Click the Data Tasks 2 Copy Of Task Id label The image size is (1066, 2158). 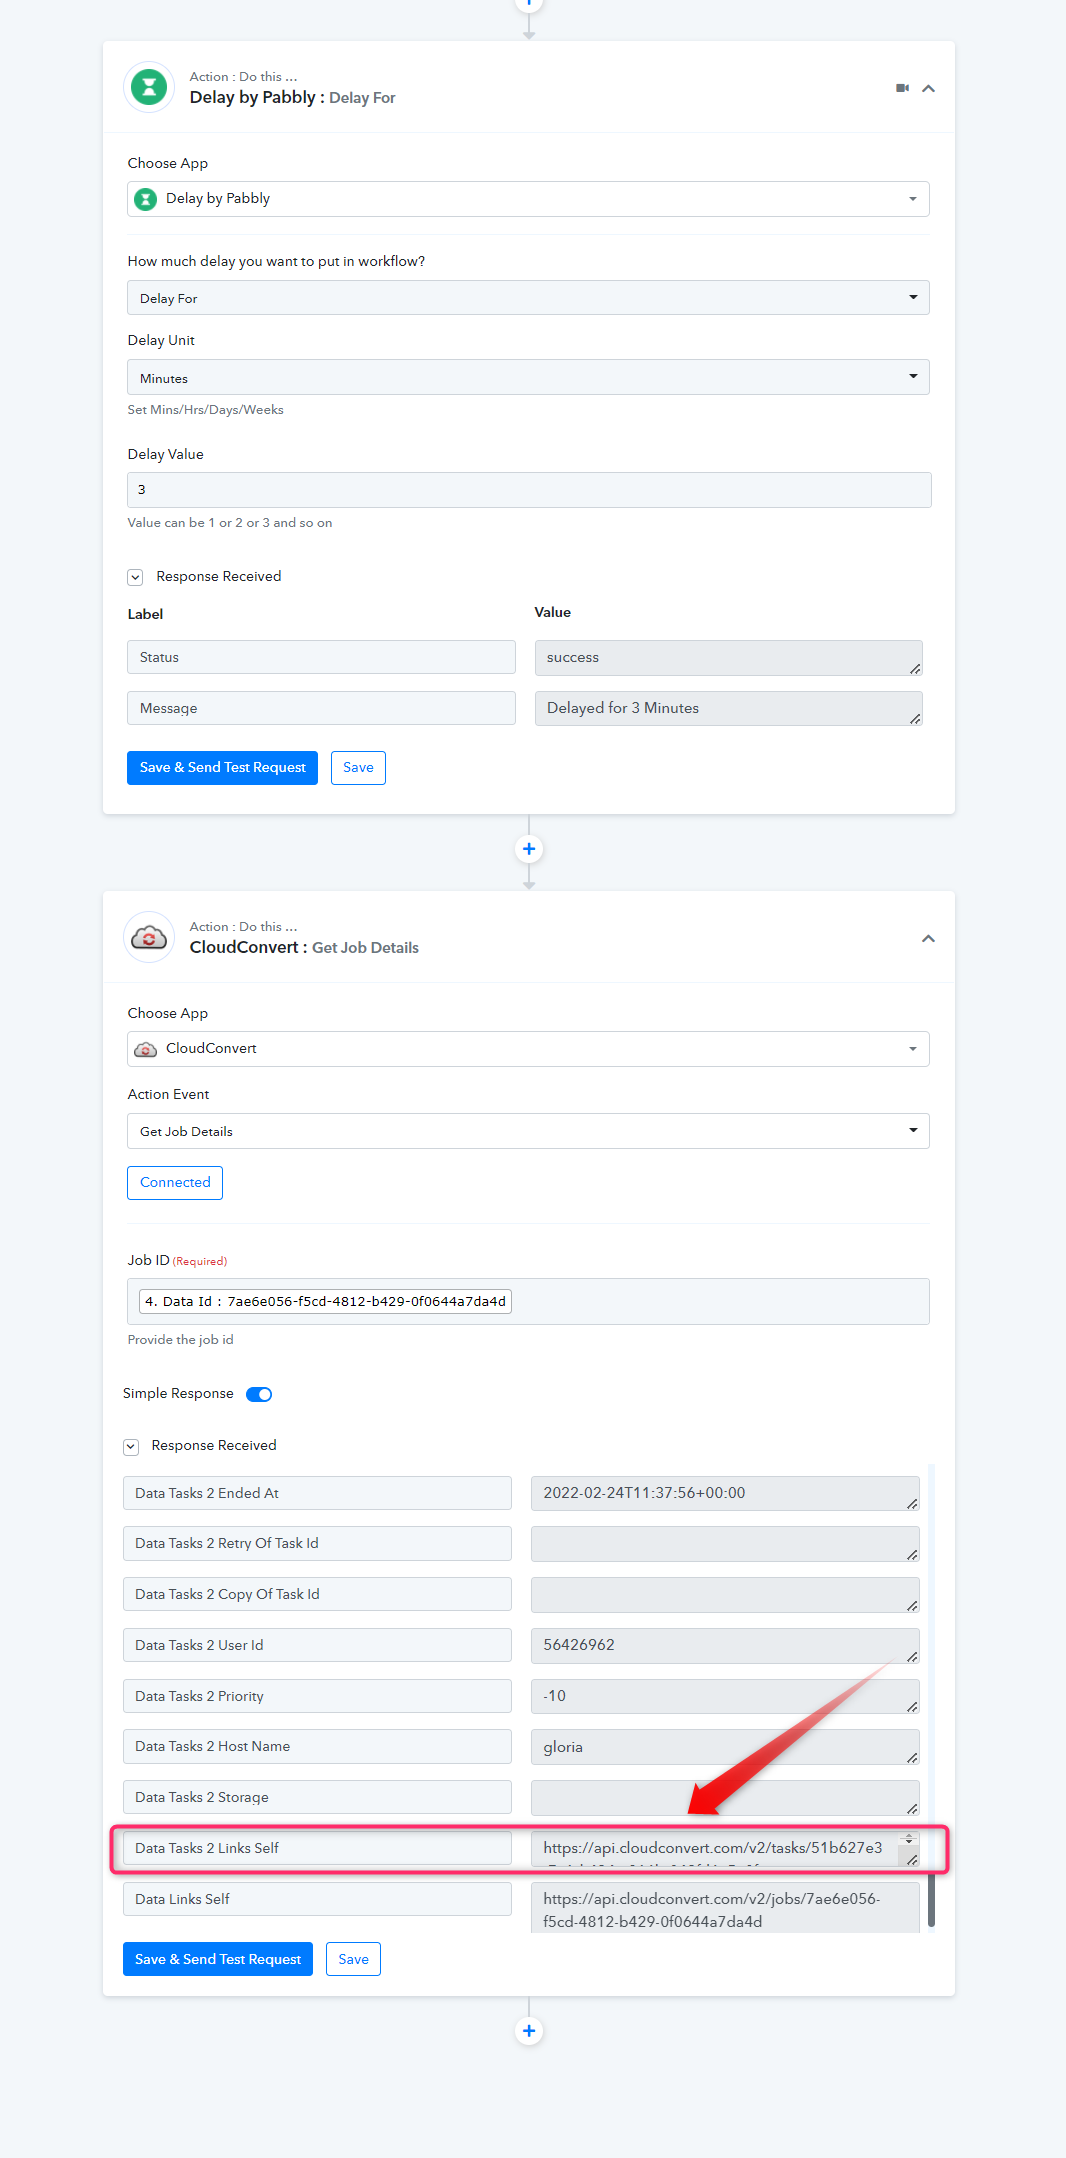[x=317, y=1594]
